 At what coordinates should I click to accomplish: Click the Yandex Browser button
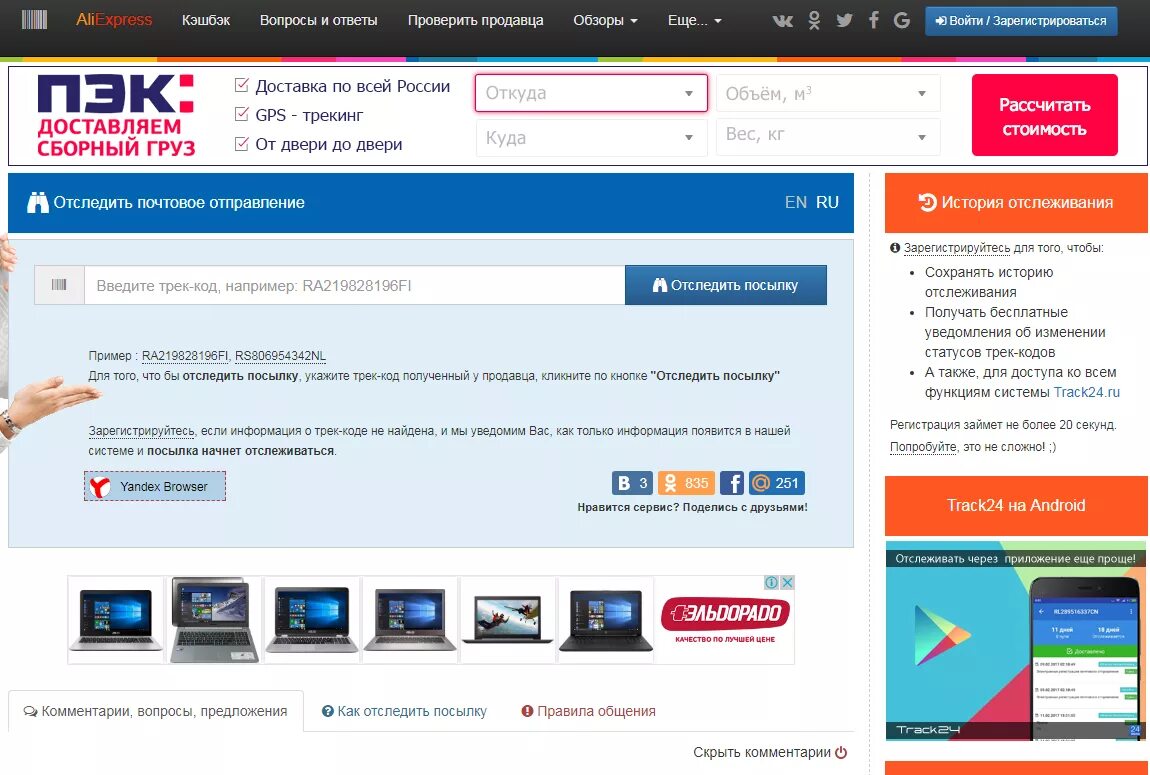click(155, 486)
